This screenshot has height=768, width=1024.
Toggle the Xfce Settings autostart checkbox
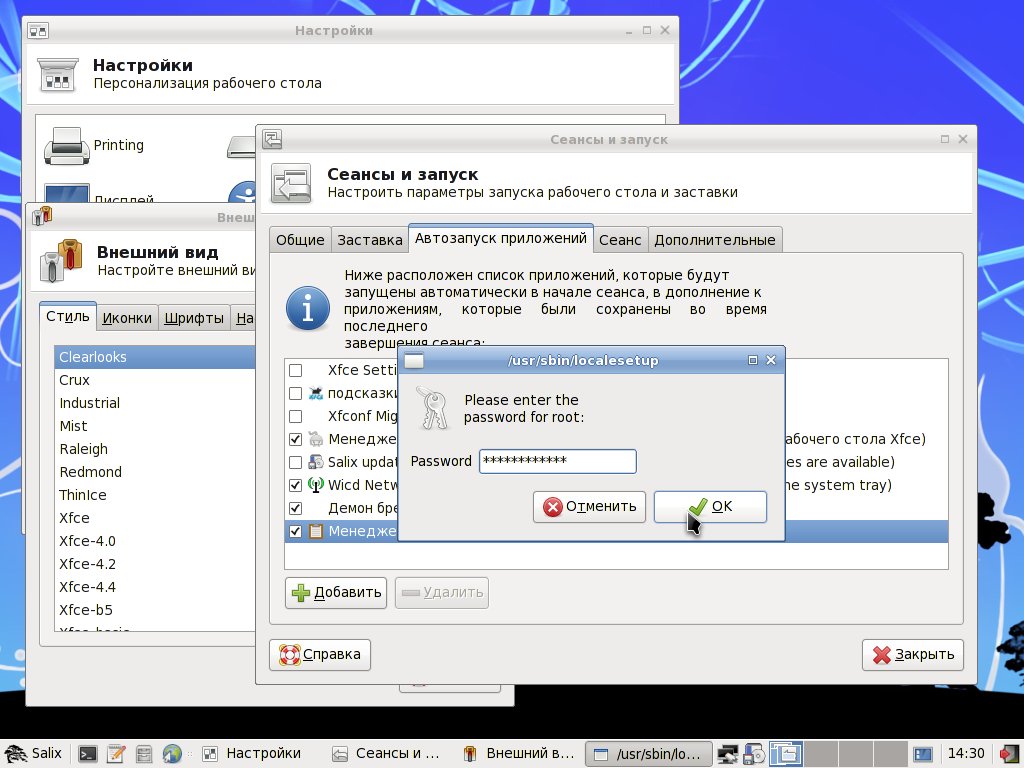click(296, 370)
